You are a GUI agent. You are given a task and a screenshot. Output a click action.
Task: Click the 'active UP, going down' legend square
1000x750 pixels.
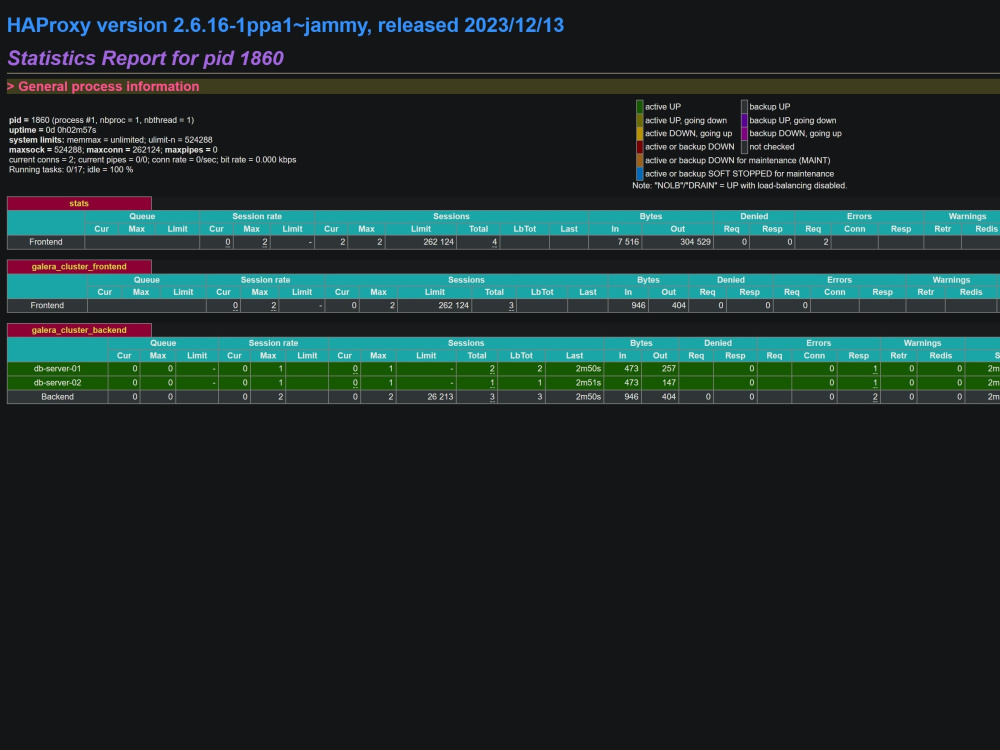pyautogui.click(x=639, y=120)
